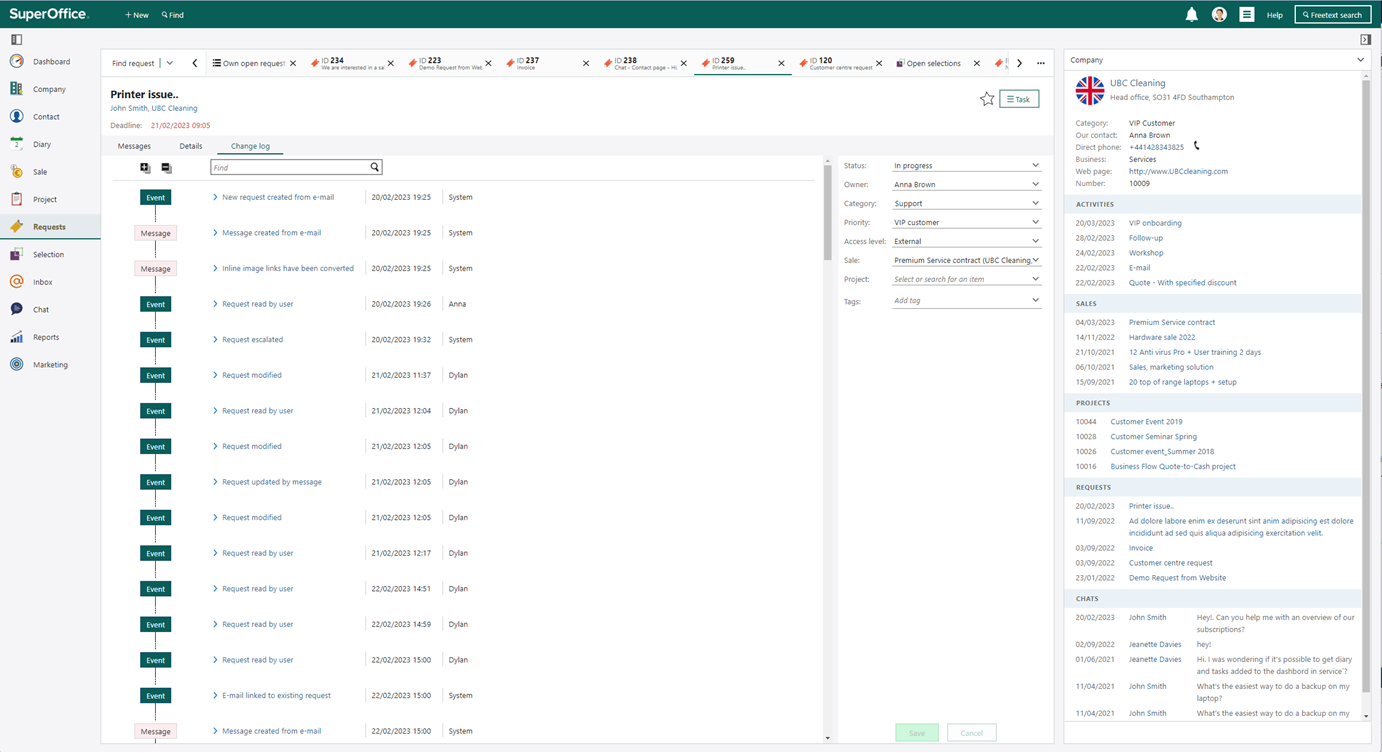Expand all change log entries
This screenshot has width=1382, height=753.
(145, 168)
